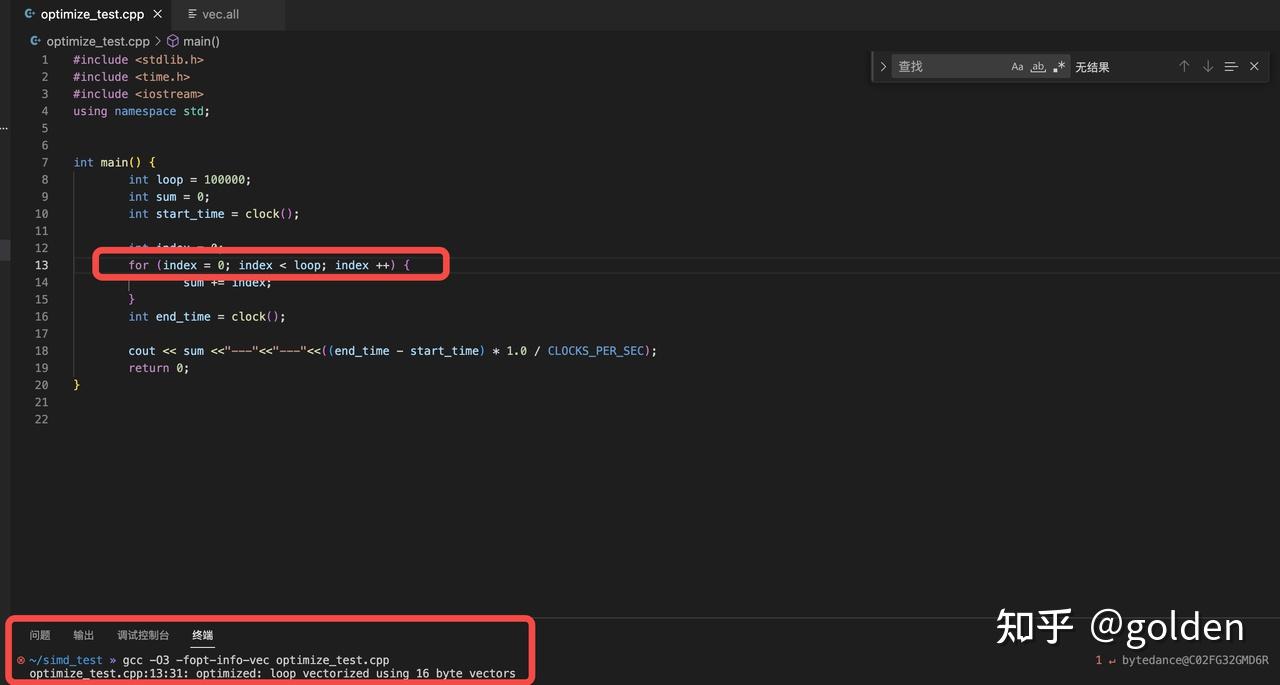Image resolution: width=1280 pixels, height=685 pixels.
Task: Click 'using namespace std;' line
Action: (x=142, y=111)
